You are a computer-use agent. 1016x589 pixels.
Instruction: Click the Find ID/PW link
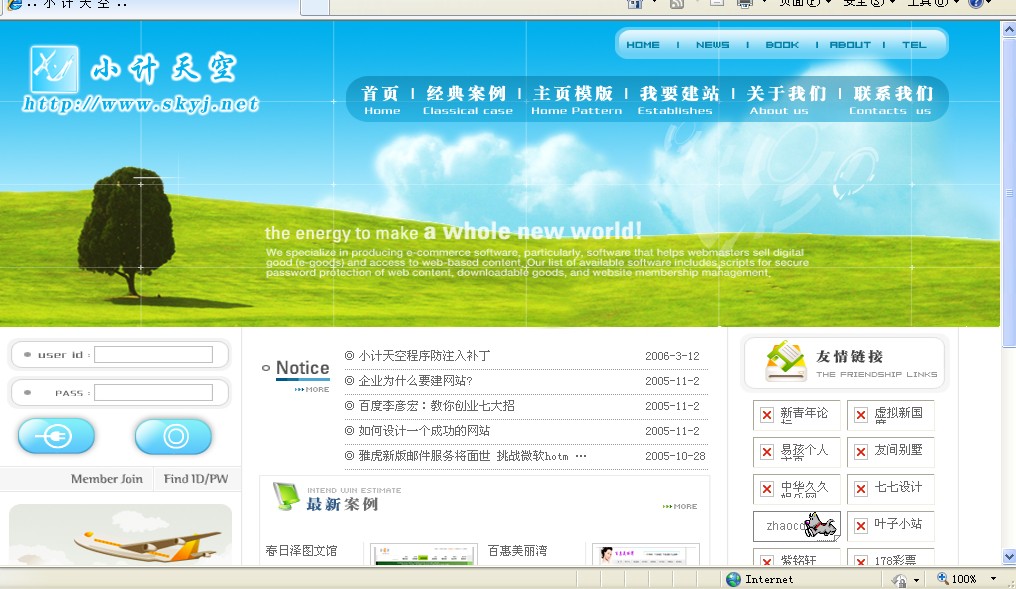point(196,479)
